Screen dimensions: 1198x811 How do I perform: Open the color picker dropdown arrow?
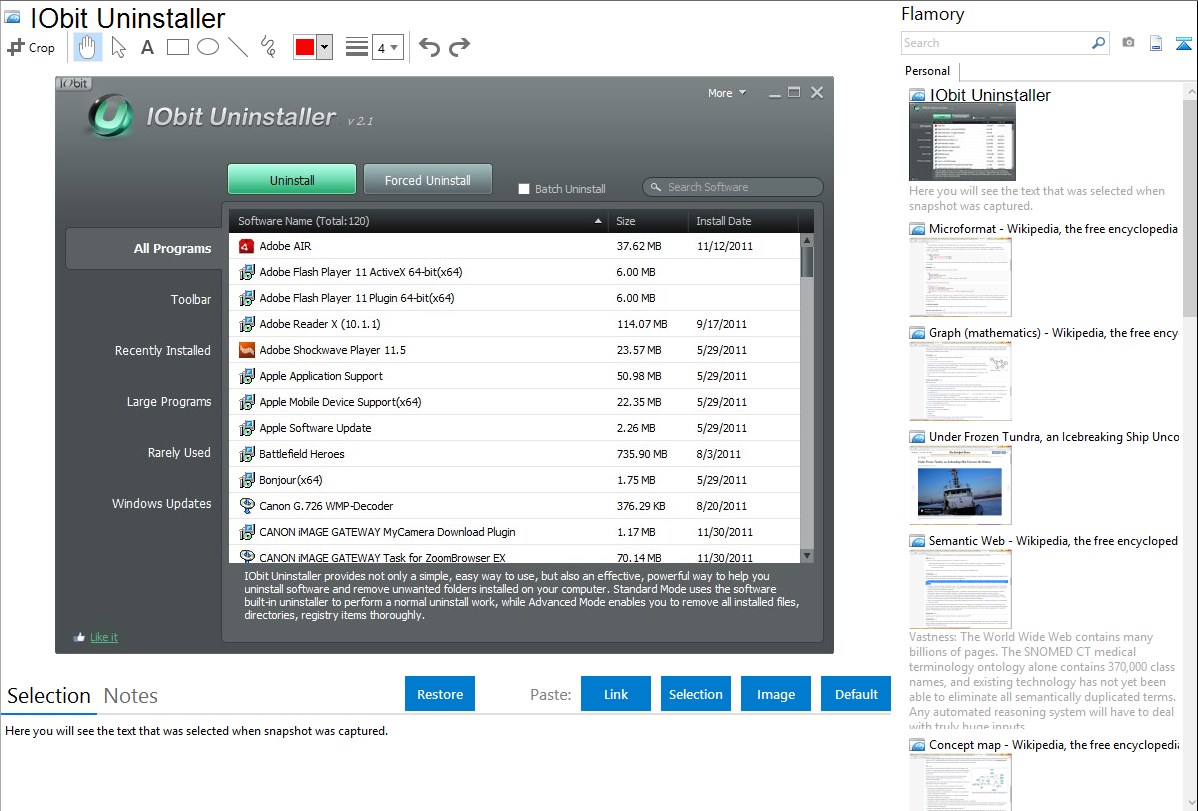point(325,47)
